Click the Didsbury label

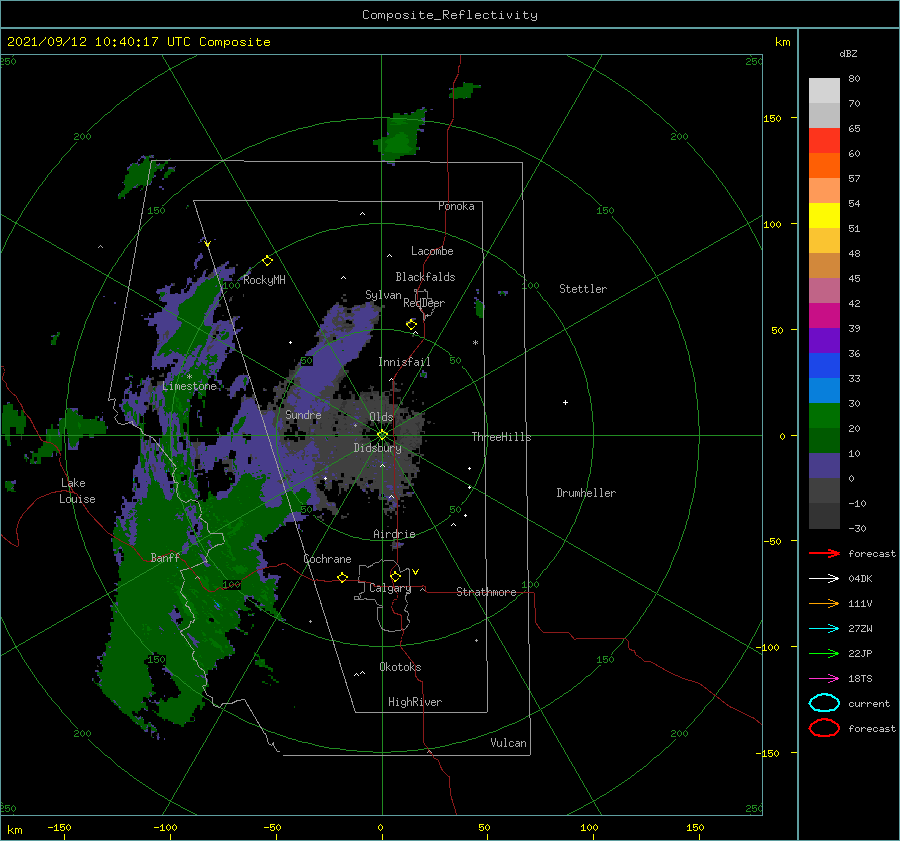[x=377, y=448]
